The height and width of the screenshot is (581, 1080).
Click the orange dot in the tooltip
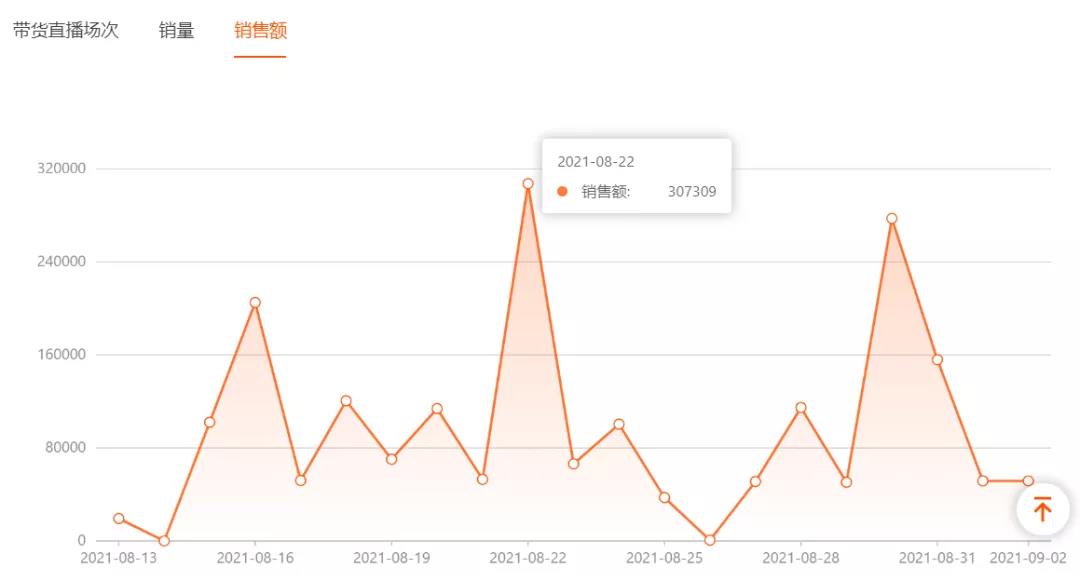coord(562,192)
